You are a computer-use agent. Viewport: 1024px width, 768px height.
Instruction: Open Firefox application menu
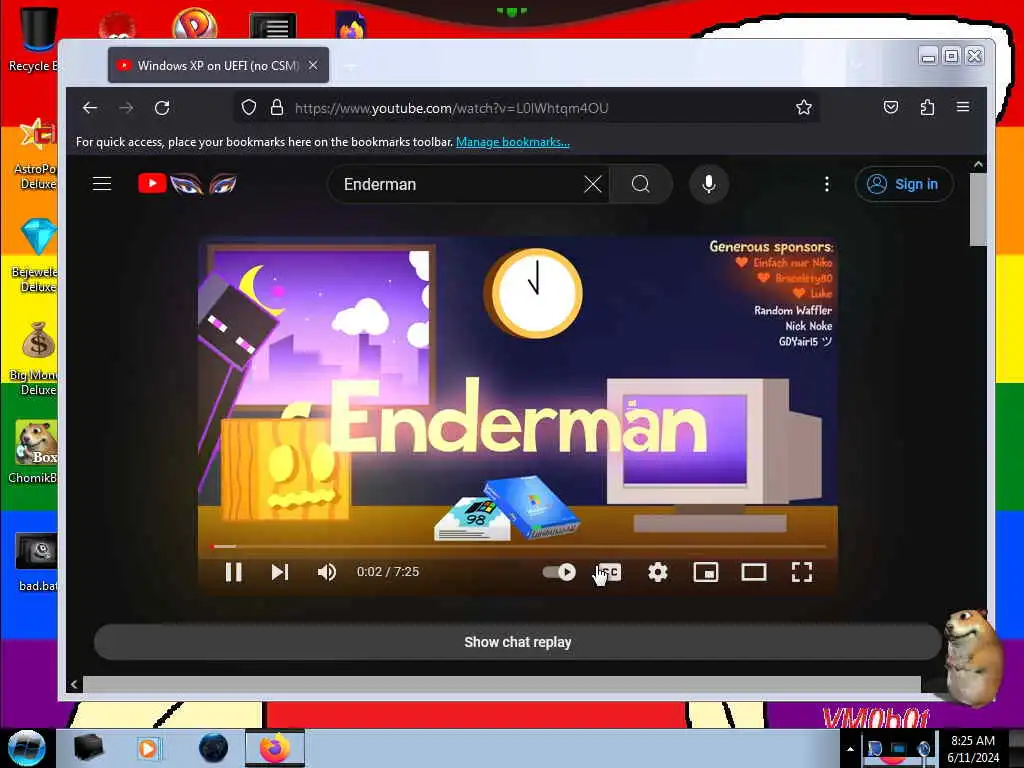(x=963, y=107)
